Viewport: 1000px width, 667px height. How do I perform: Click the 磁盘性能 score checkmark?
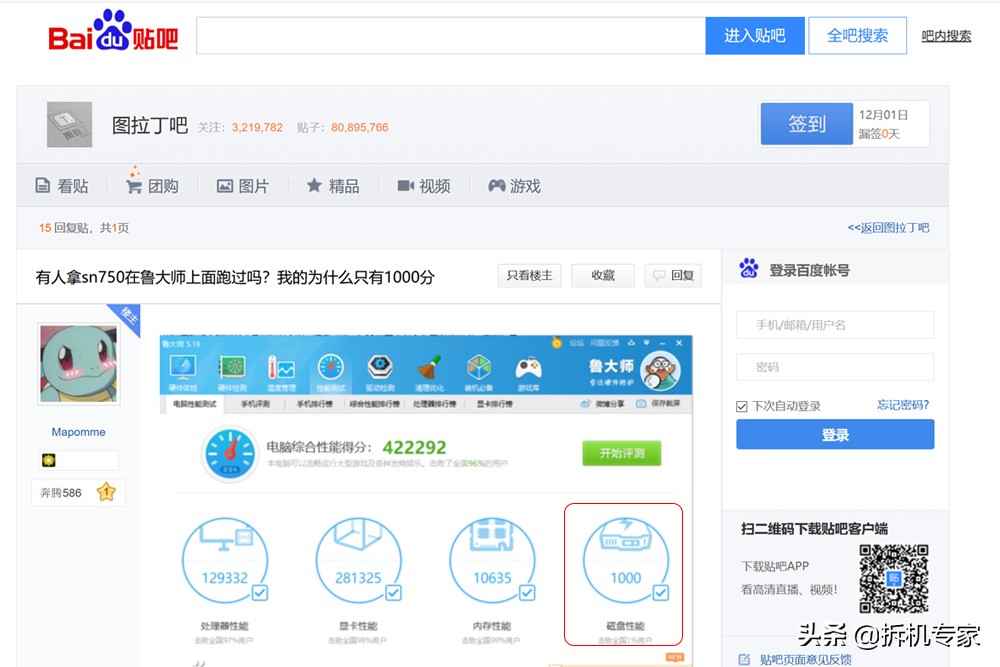click(x=659, y=592)
